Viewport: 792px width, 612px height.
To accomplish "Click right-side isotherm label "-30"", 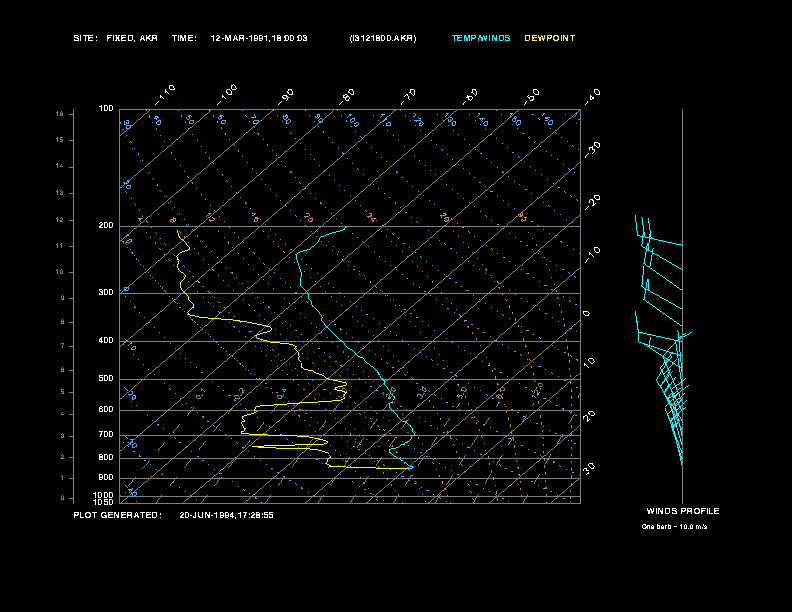I will [x=592, y=149].
